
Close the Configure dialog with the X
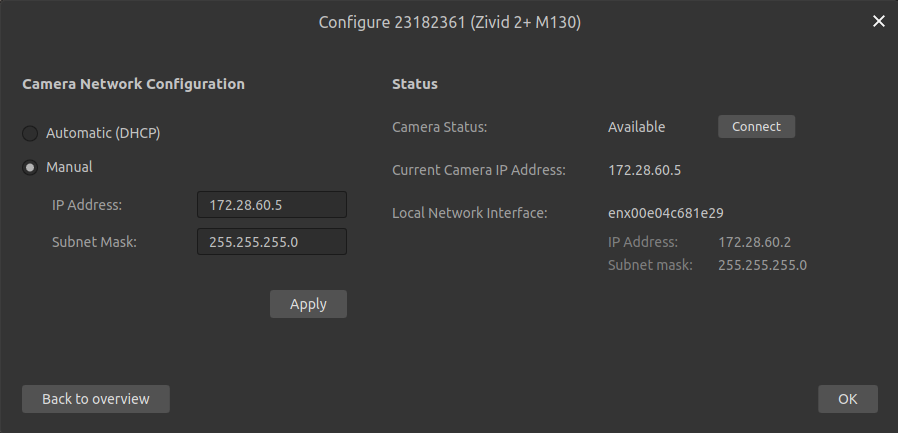tap(879, 21)
